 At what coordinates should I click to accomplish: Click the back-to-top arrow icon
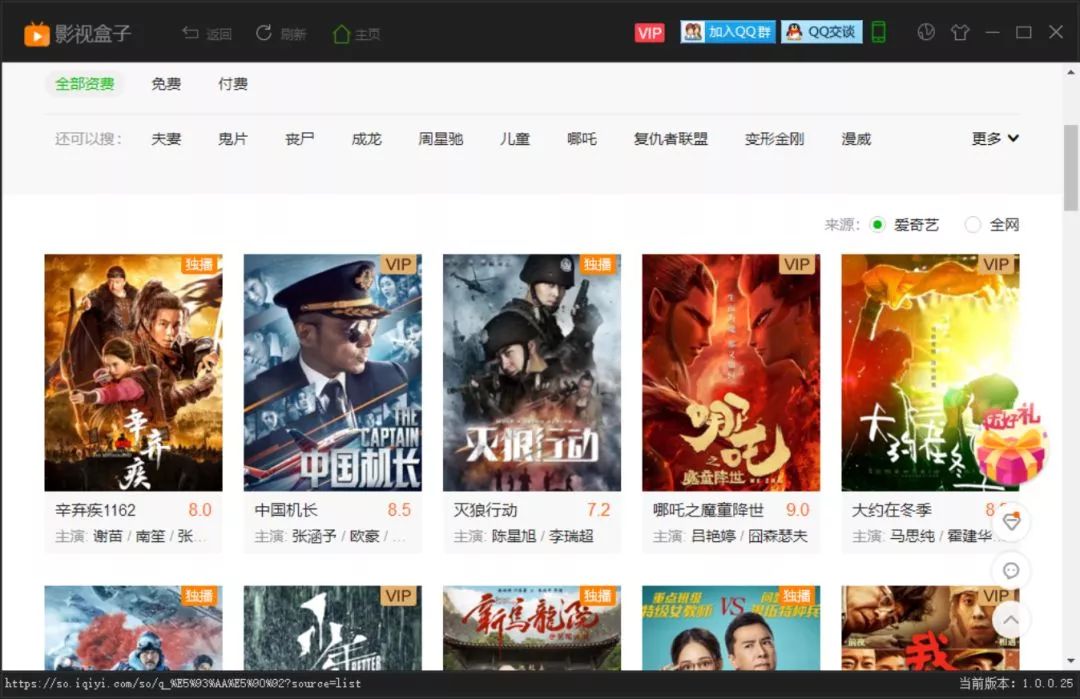point(1011,619)
